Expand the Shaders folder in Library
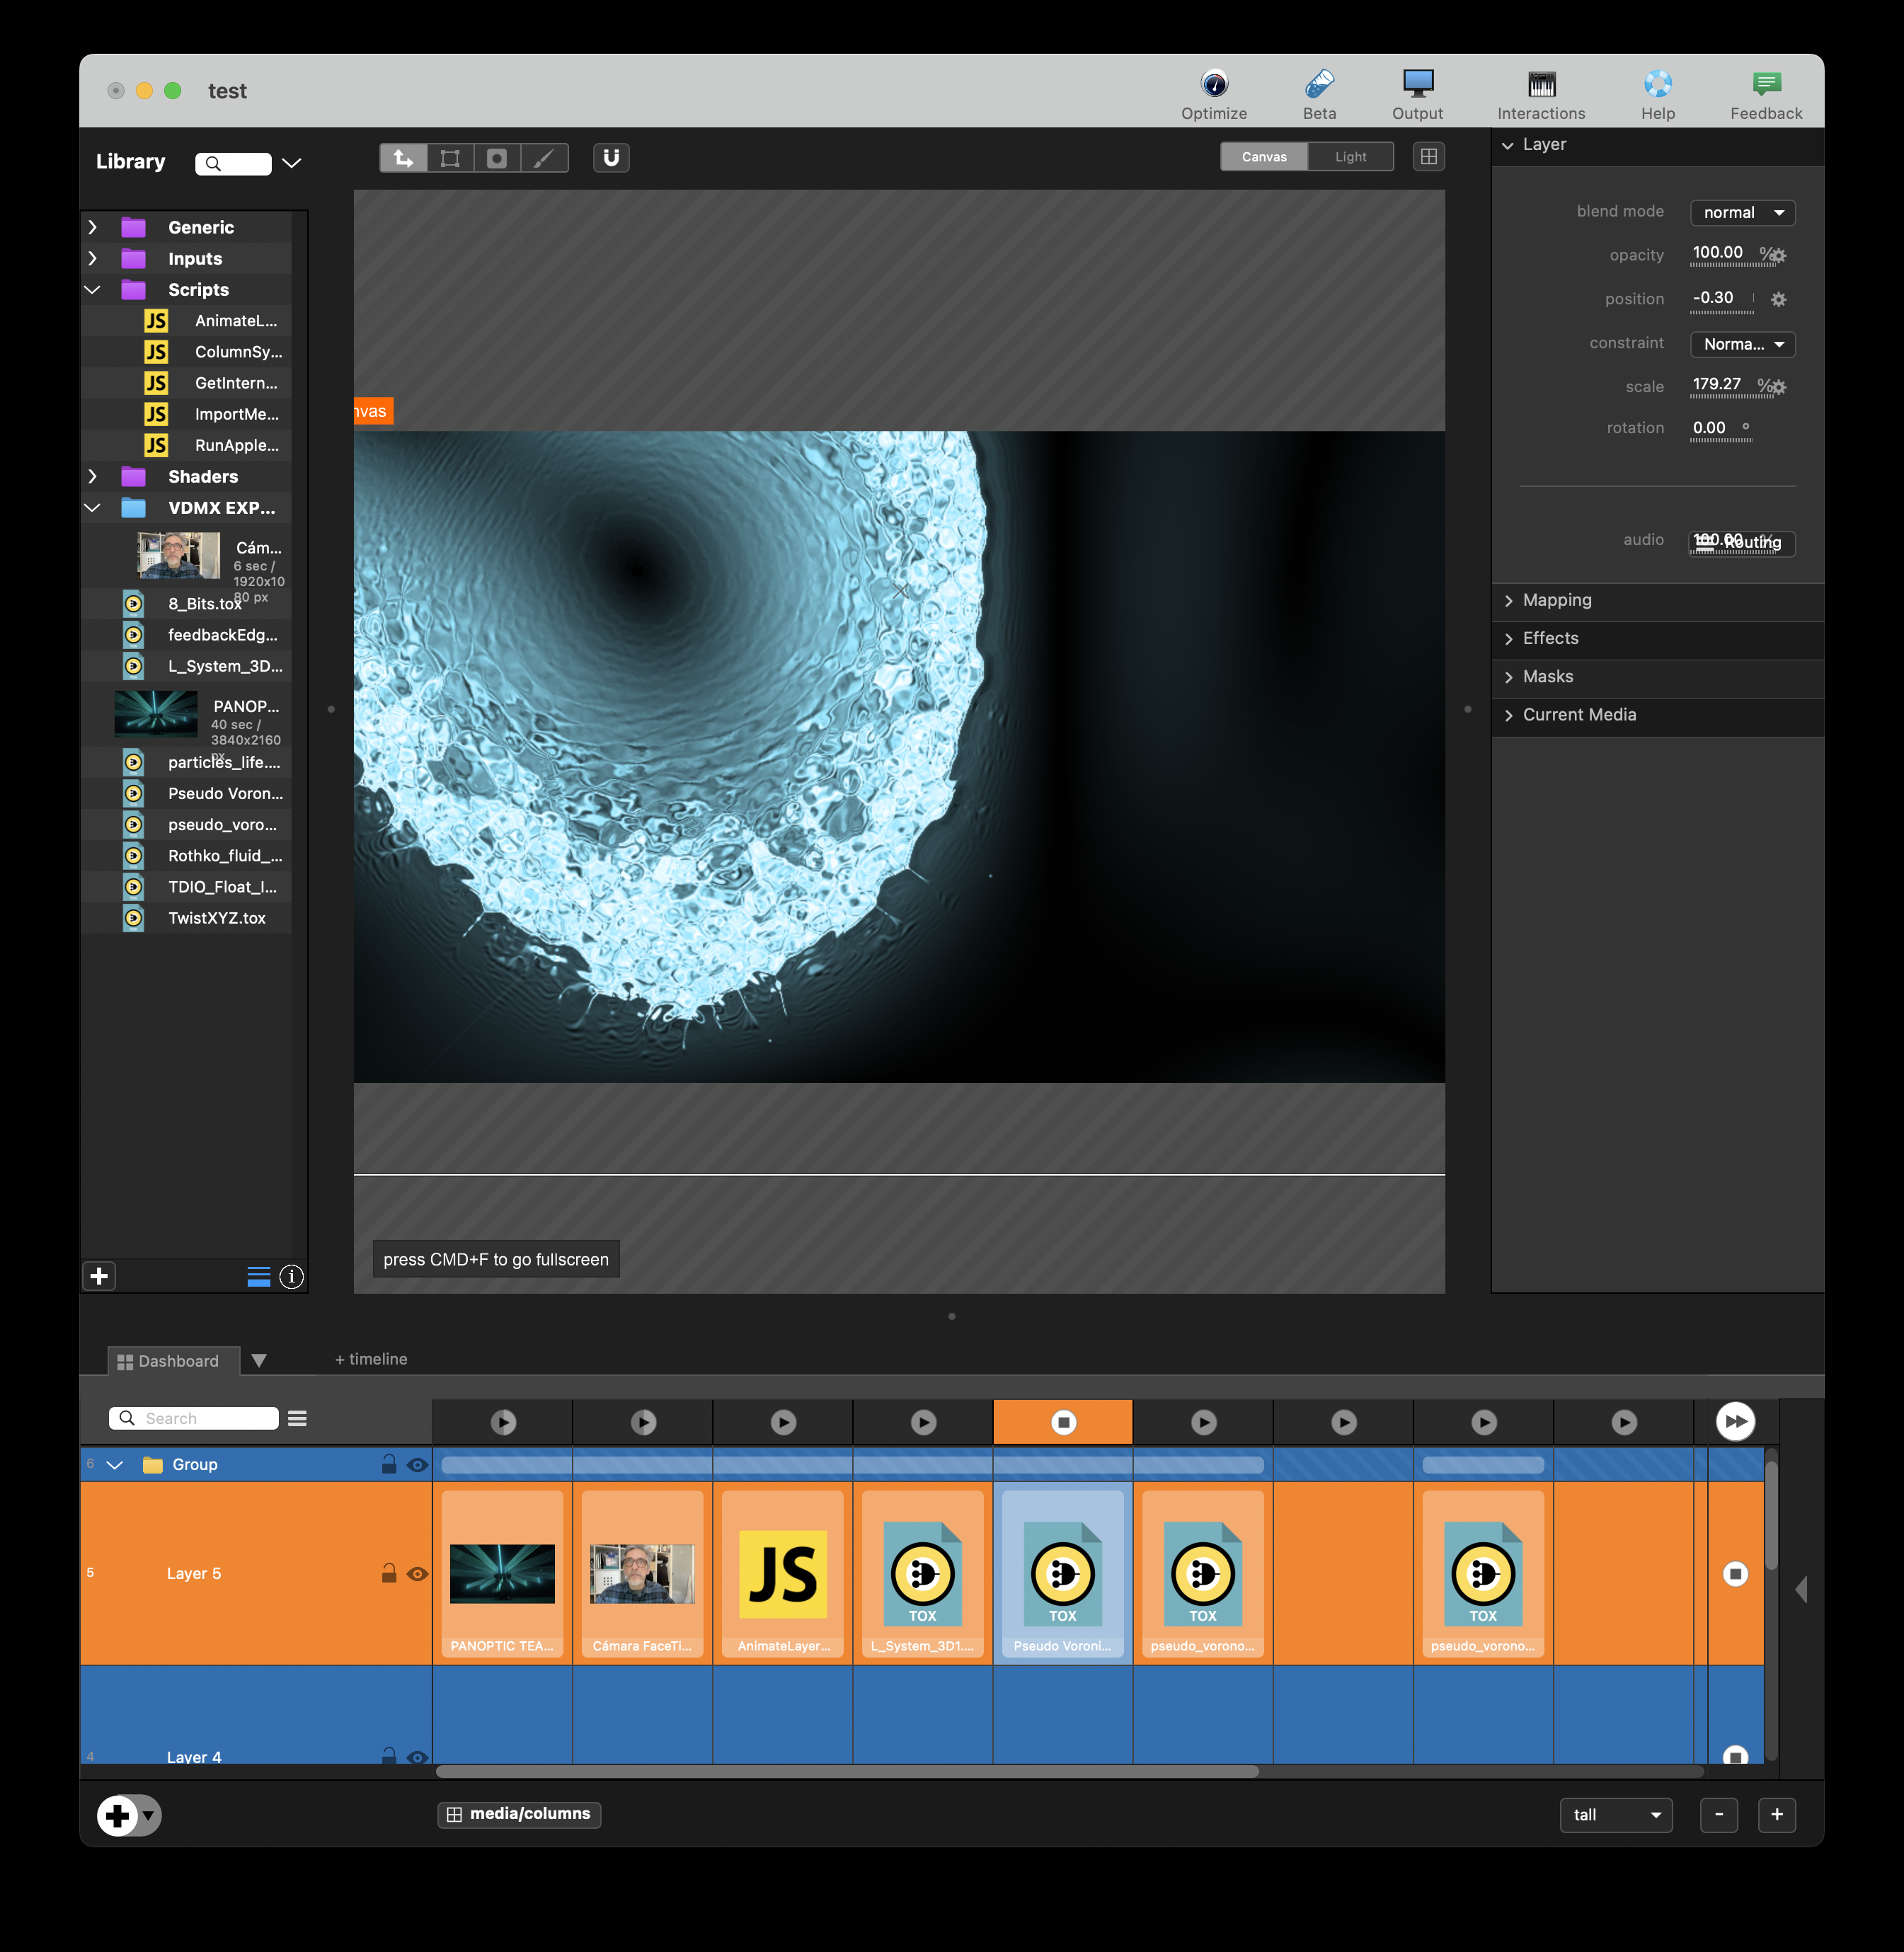The width and height of the screenshot is (1904, 1952). [x=93, y=477]
